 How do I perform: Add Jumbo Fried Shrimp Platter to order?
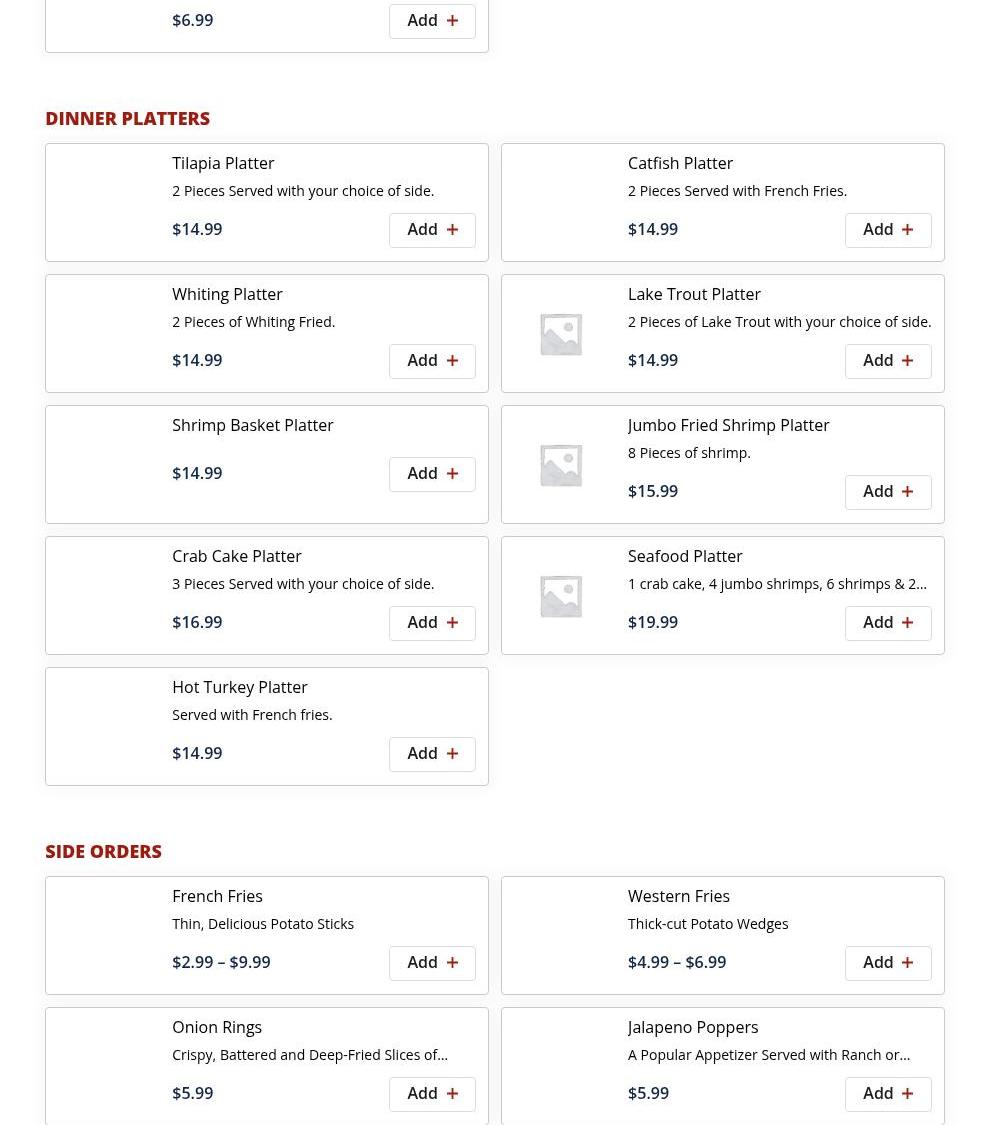pyautogui.click(x=887, y=492)
